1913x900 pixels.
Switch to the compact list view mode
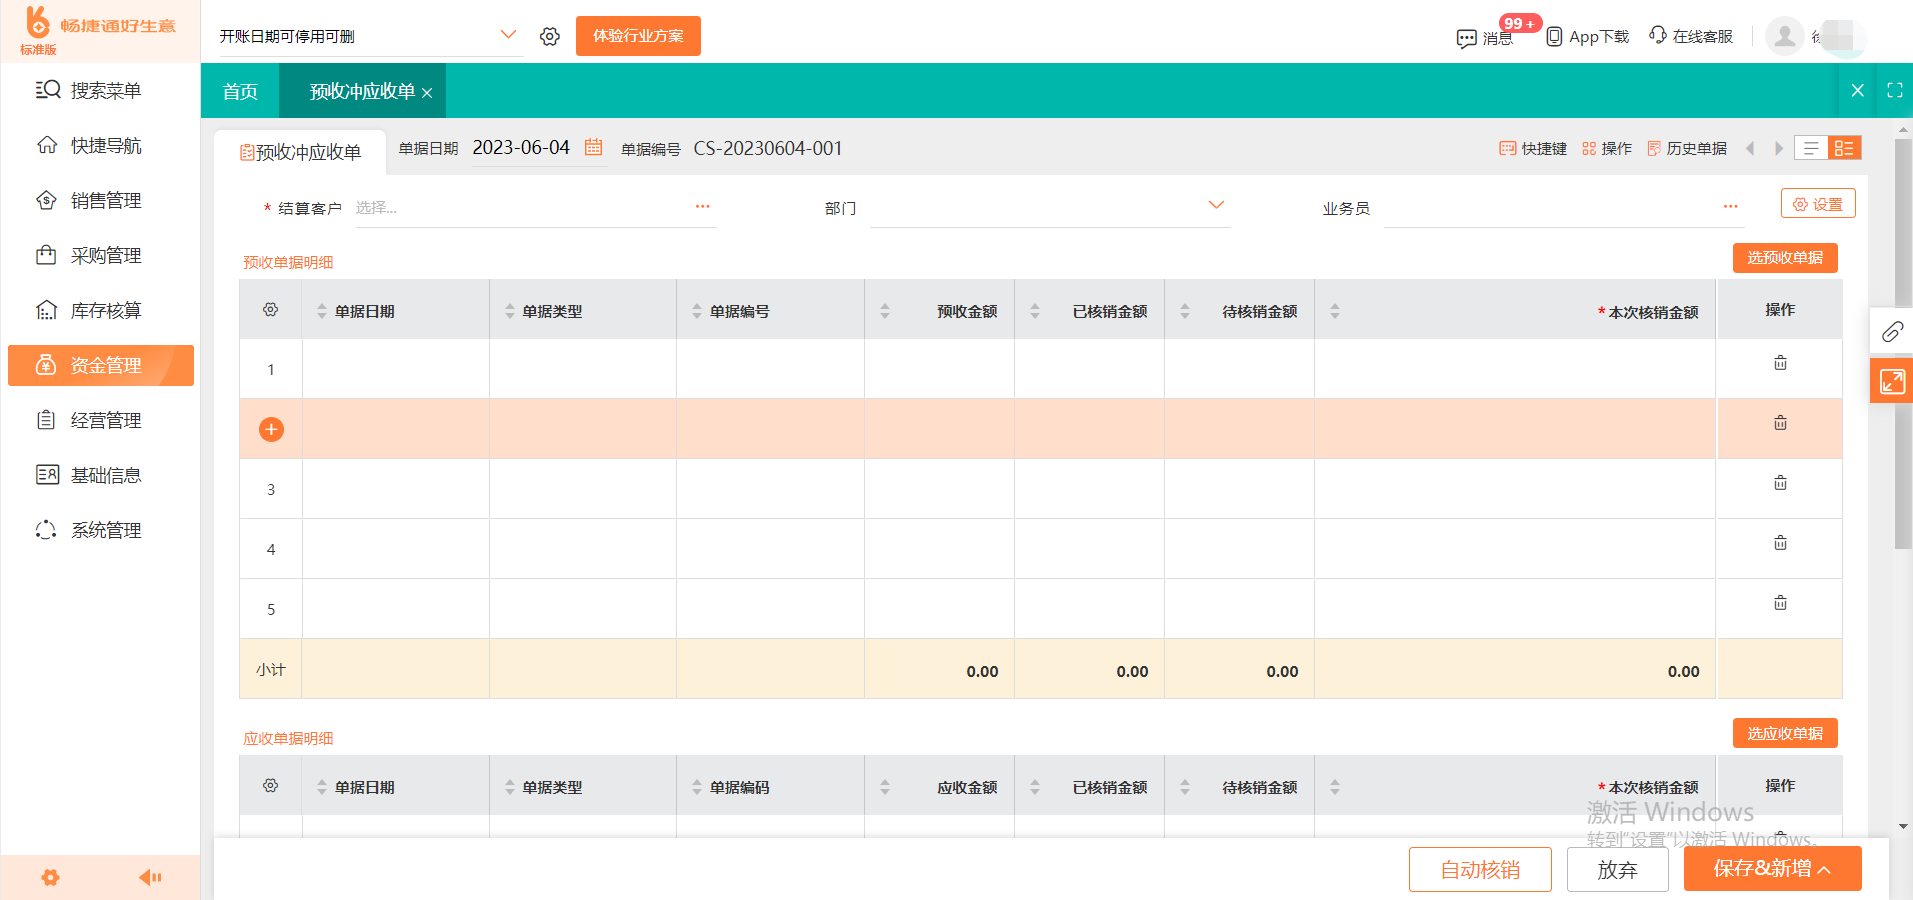coord(1810,147)
